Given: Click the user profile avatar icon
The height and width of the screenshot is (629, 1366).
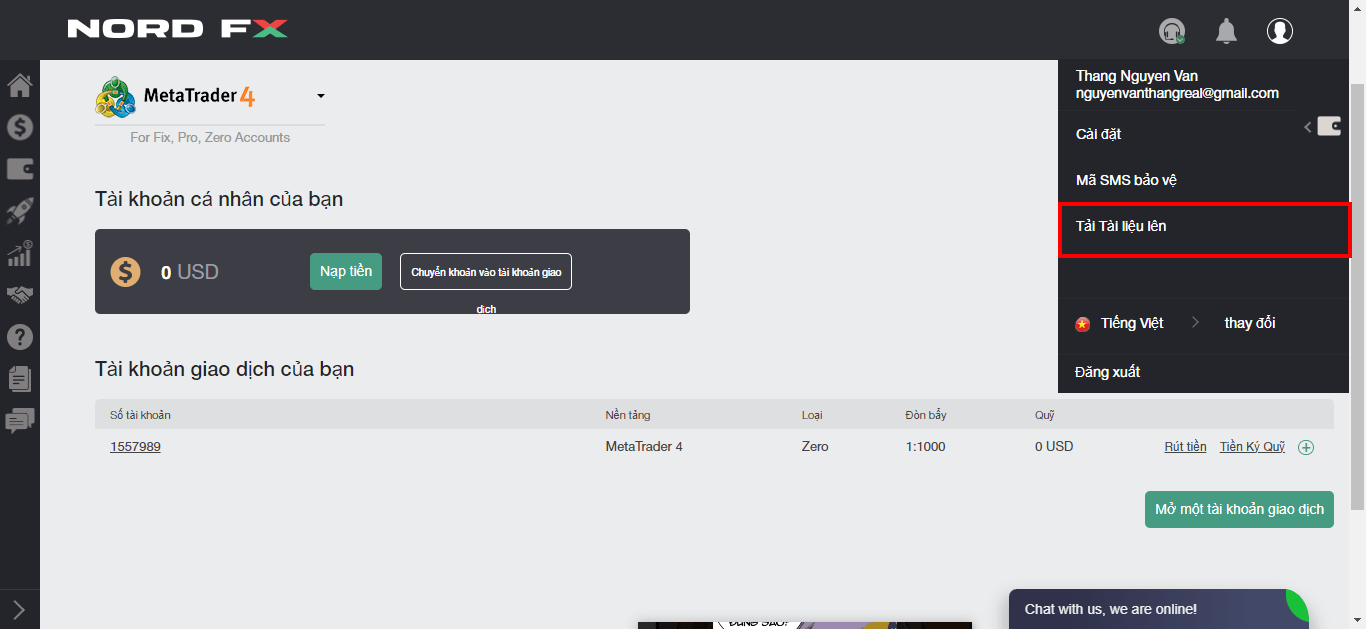Looking at the screenshot, I should pyautogui.click(x=1280, y=31).
